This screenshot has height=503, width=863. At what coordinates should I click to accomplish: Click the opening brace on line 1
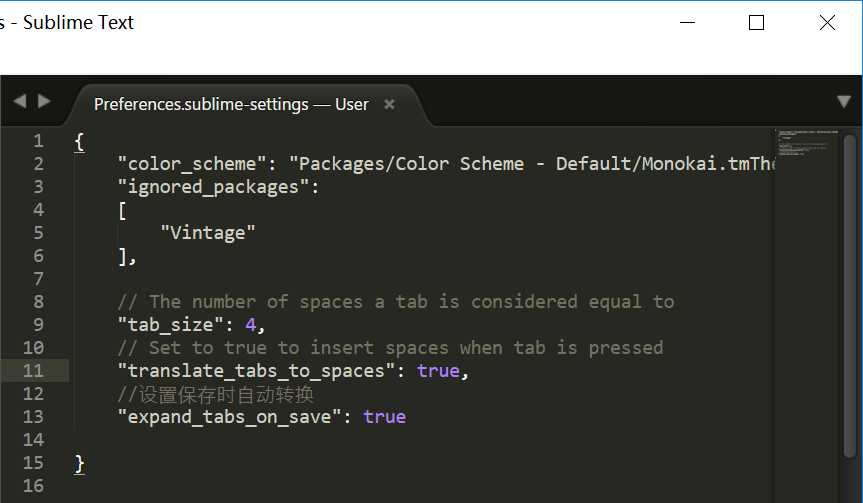pyautogui.click(x=79, y=141)
